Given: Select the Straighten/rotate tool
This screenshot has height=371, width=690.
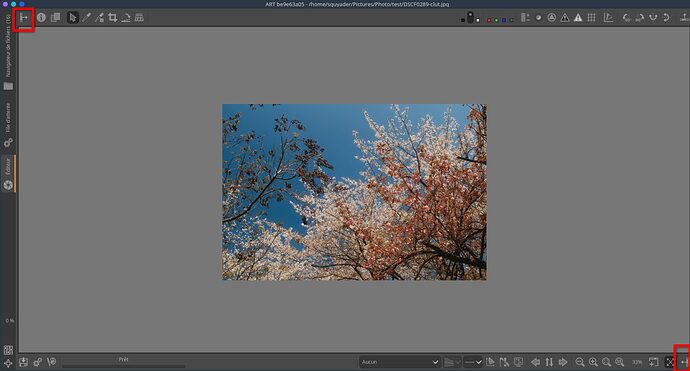Looking at the screenshot, I should click(x=126, y=18).
